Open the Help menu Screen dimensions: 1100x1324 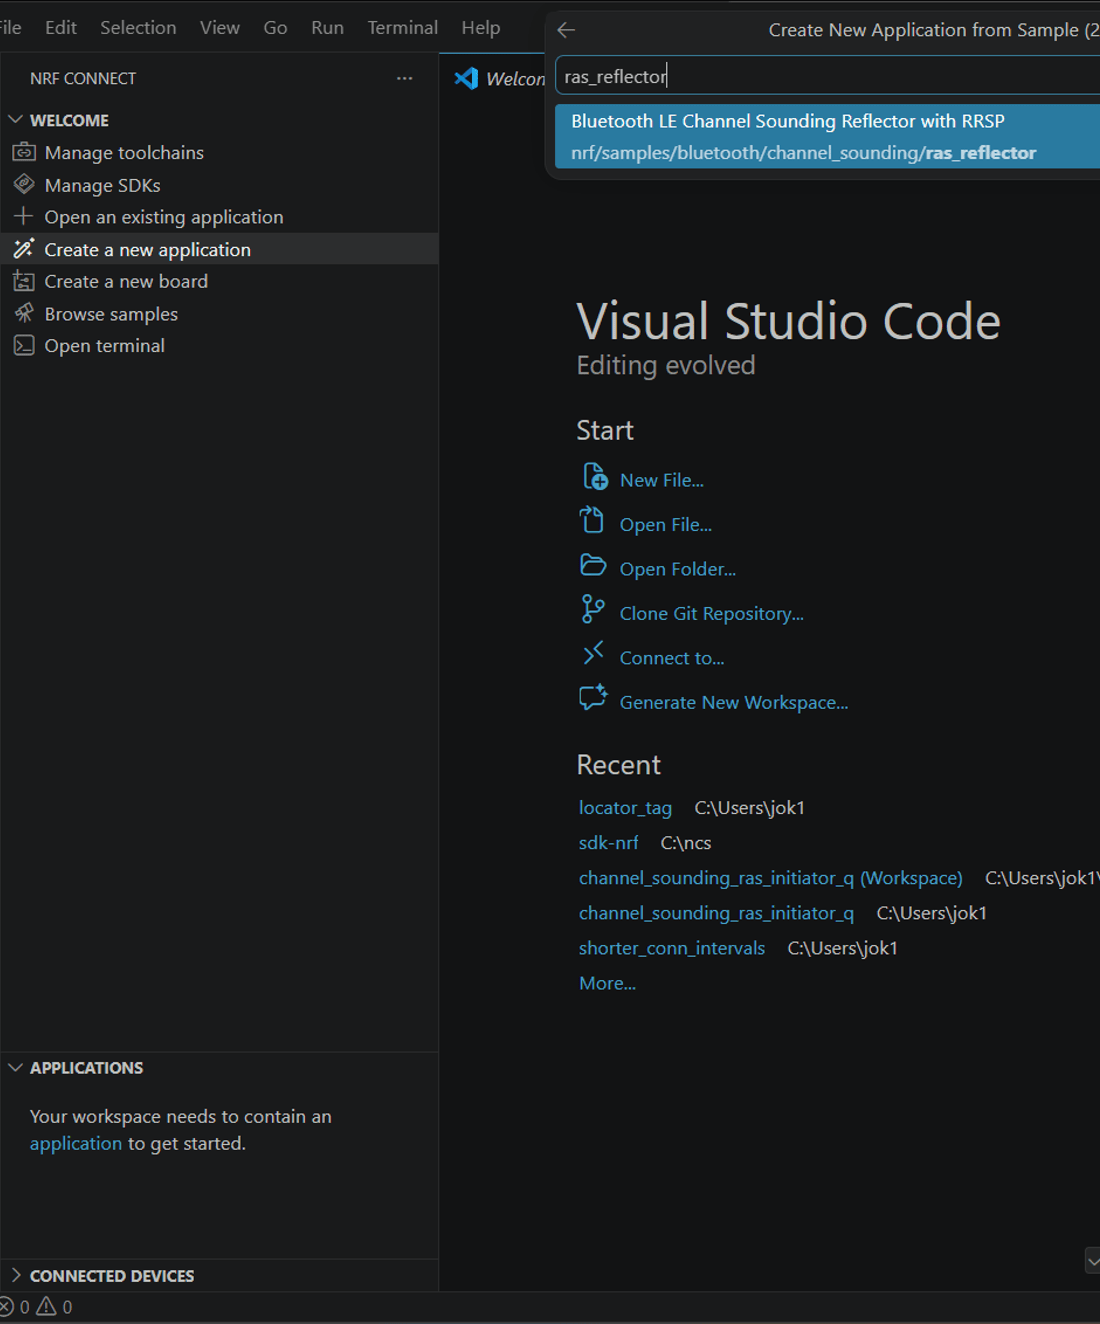click(481, 27)
